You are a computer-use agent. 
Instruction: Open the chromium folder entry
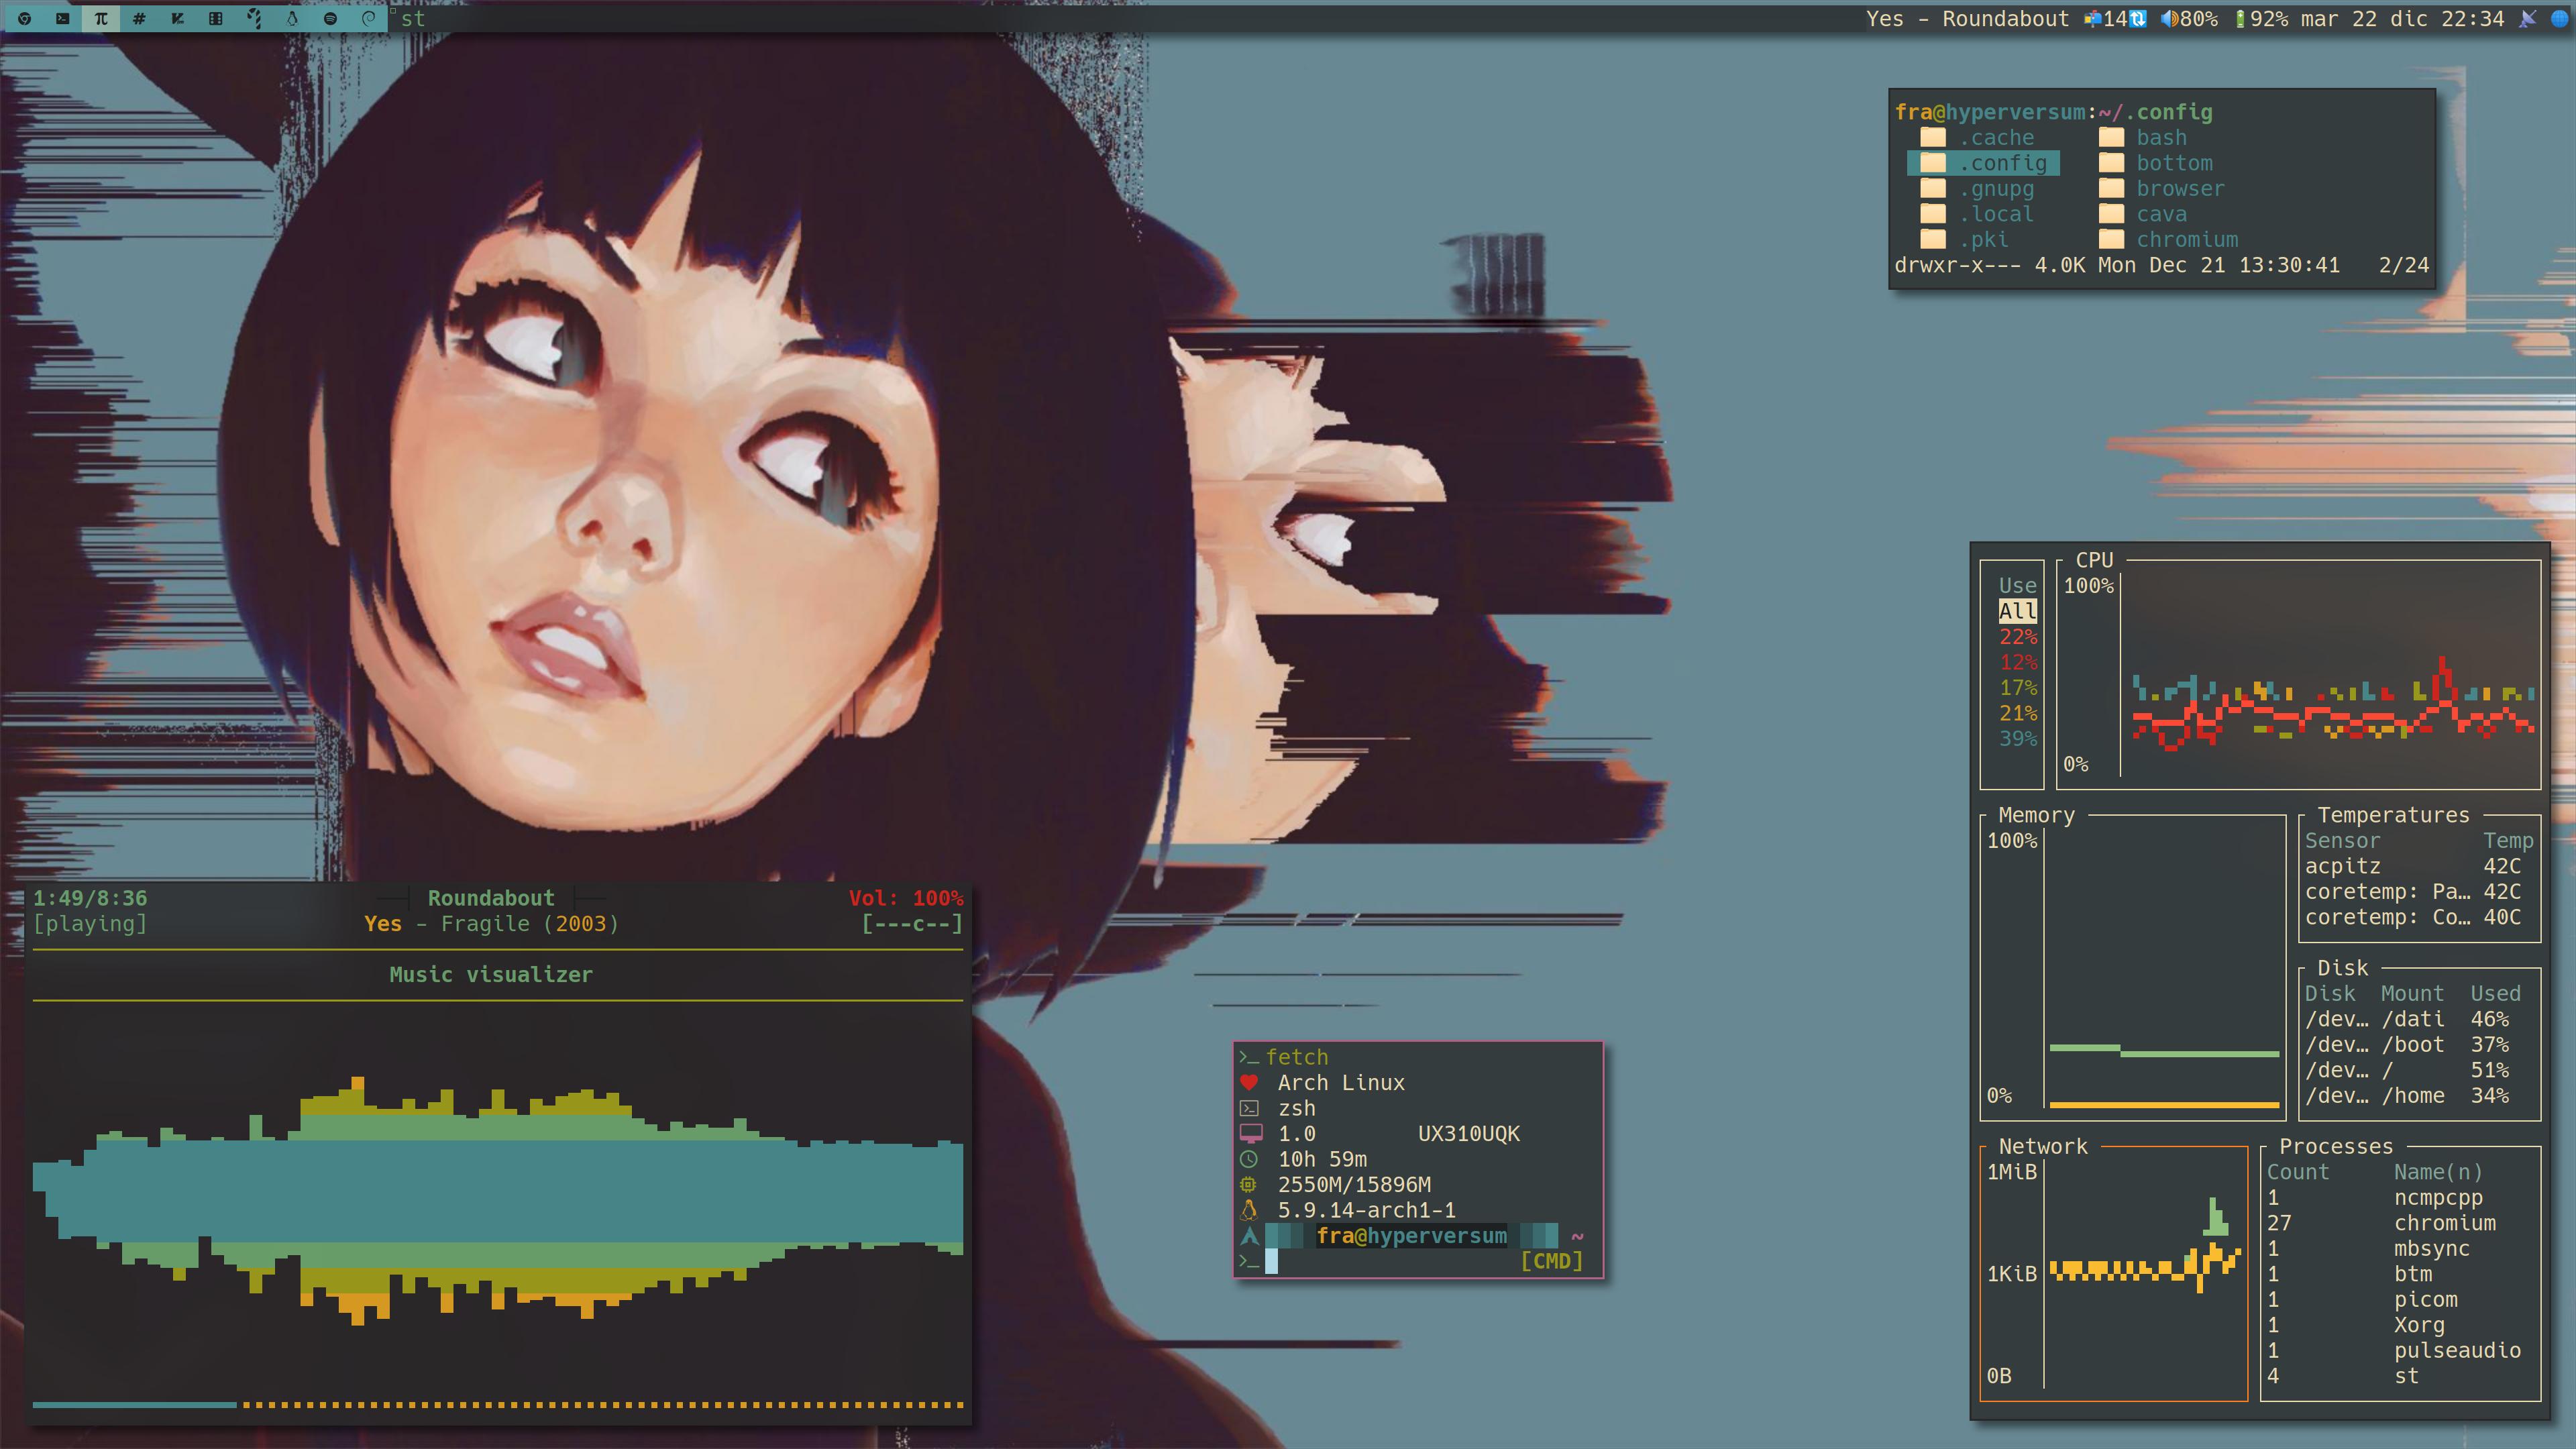click(x=2186, y=239)
